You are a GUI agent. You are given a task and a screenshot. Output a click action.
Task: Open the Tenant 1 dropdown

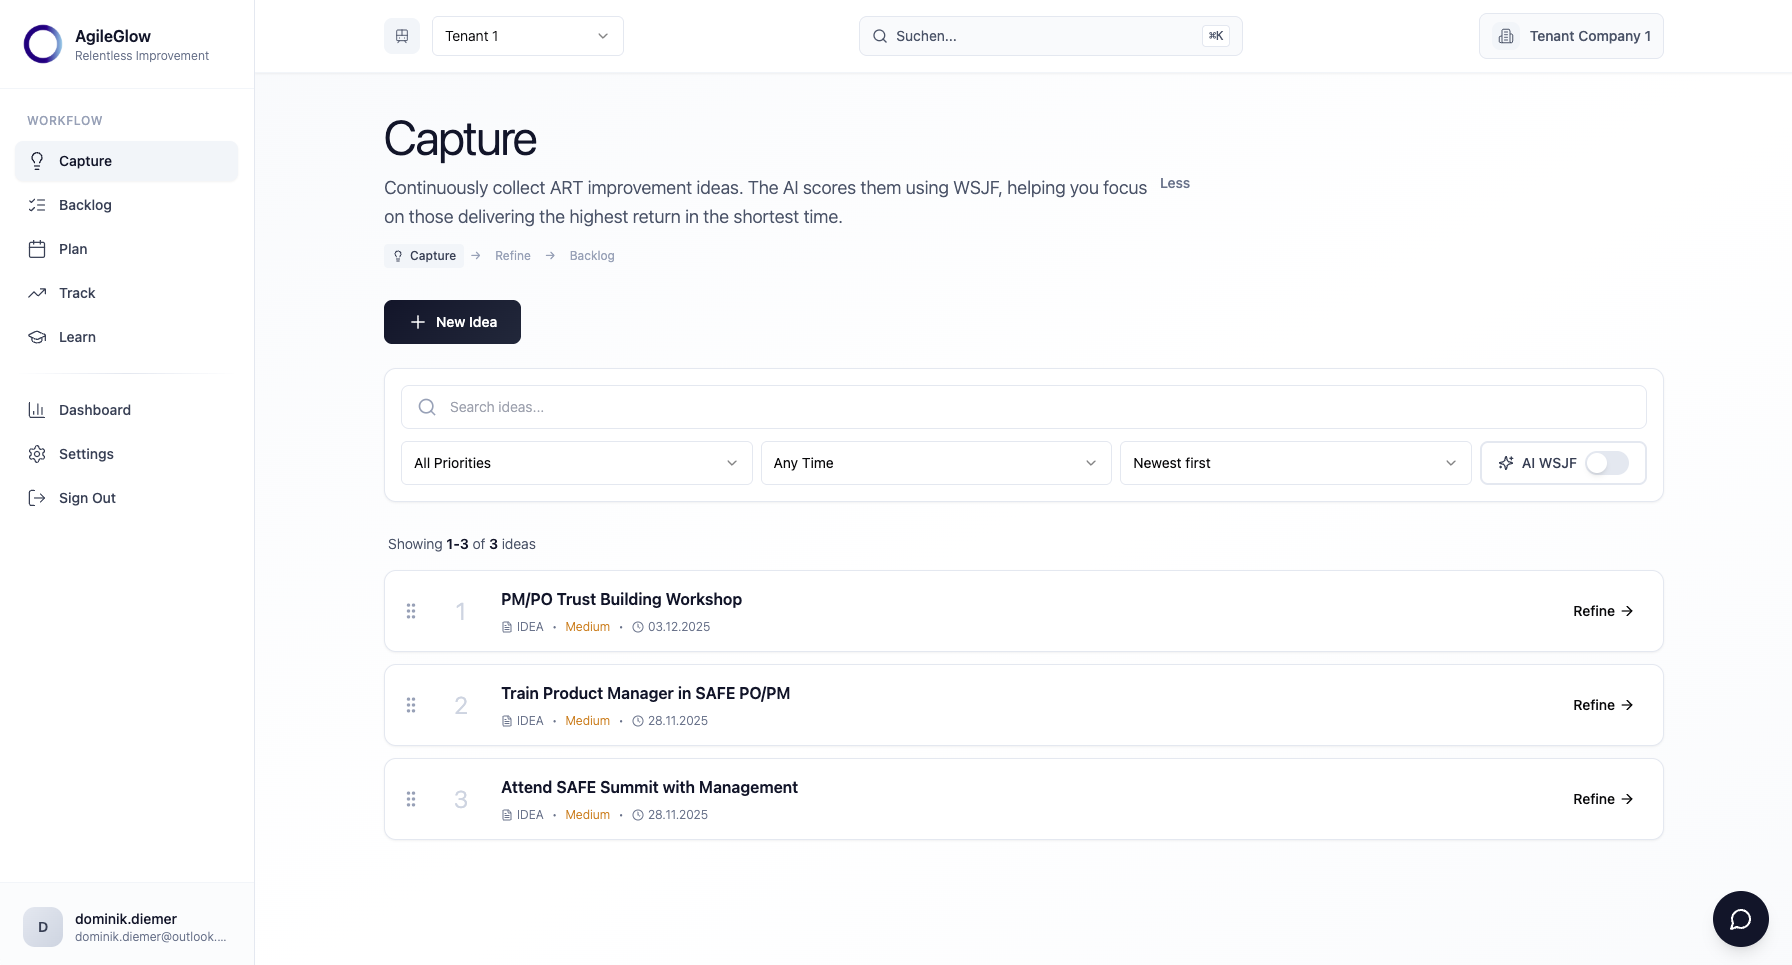point(527,35)
